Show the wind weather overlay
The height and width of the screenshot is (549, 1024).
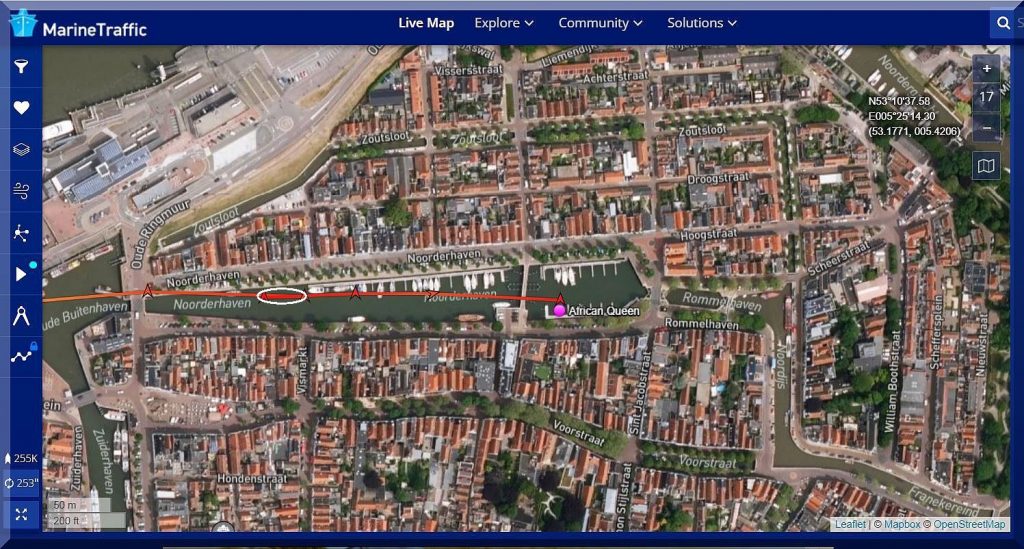coord(21,191)
